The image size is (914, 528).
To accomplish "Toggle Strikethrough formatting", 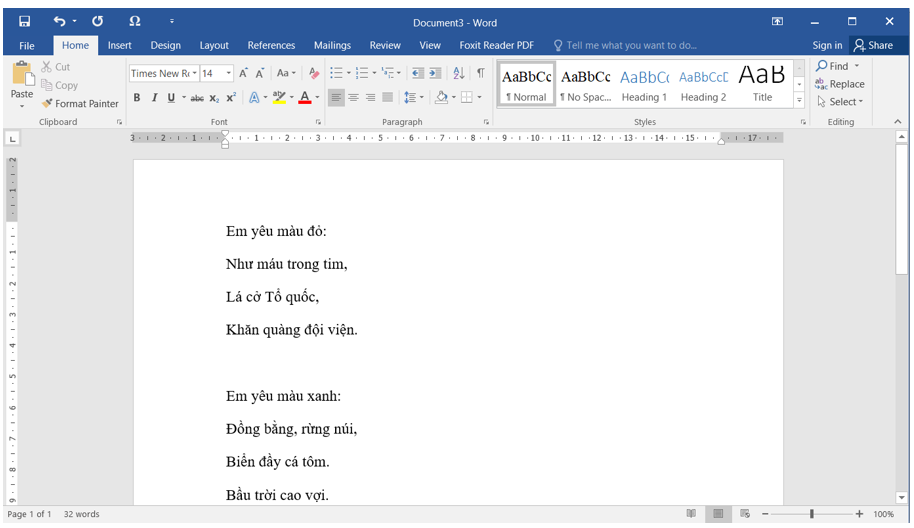I will 197,98.
